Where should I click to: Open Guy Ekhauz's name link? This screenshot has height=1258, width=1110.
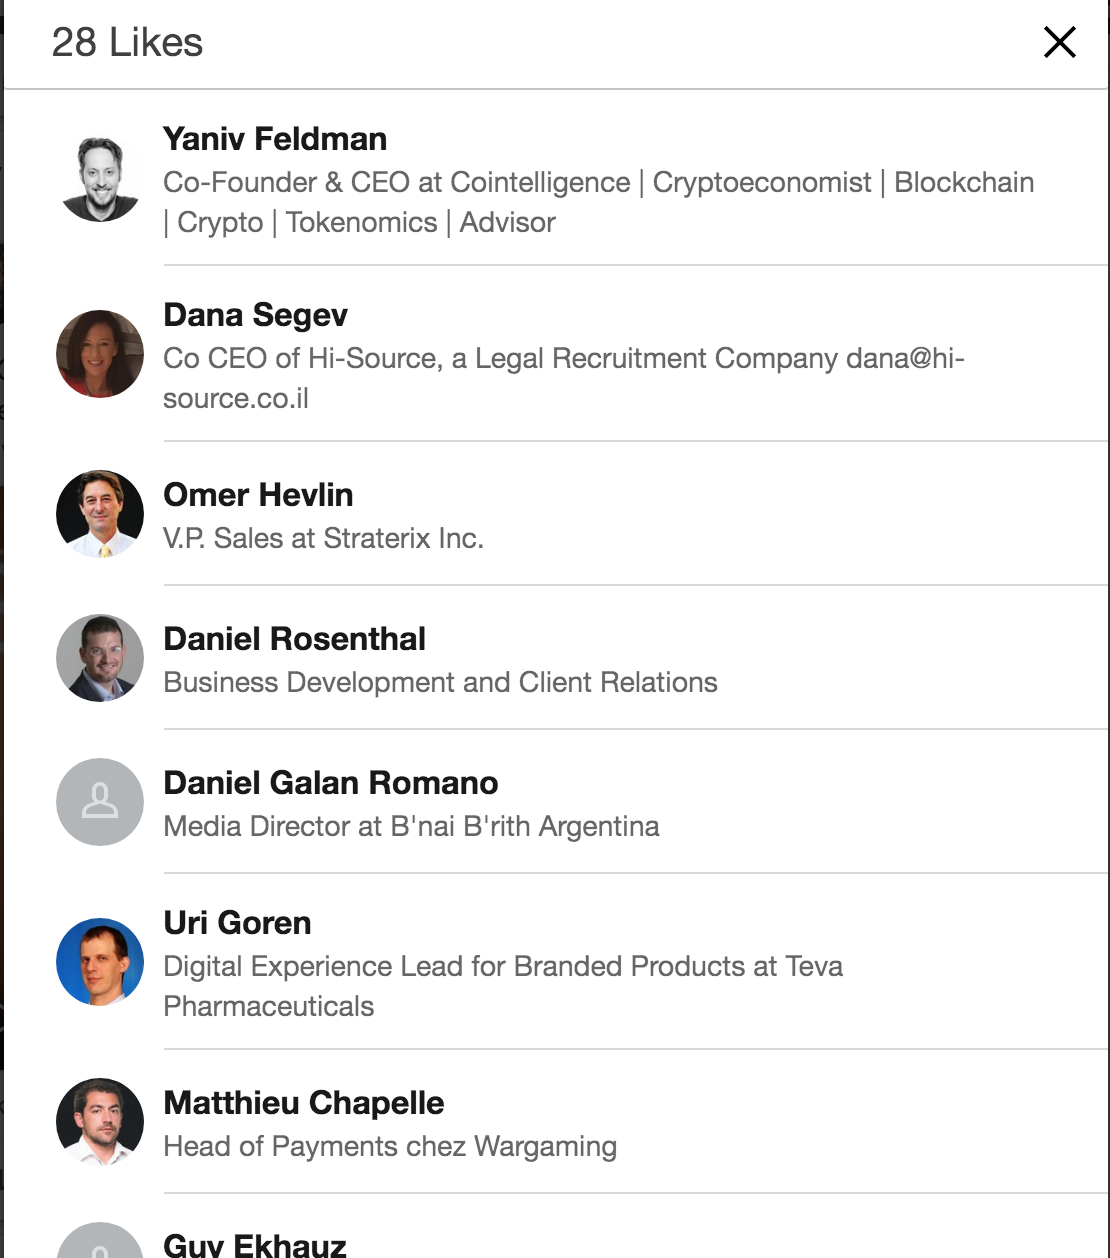(255, 1245)
